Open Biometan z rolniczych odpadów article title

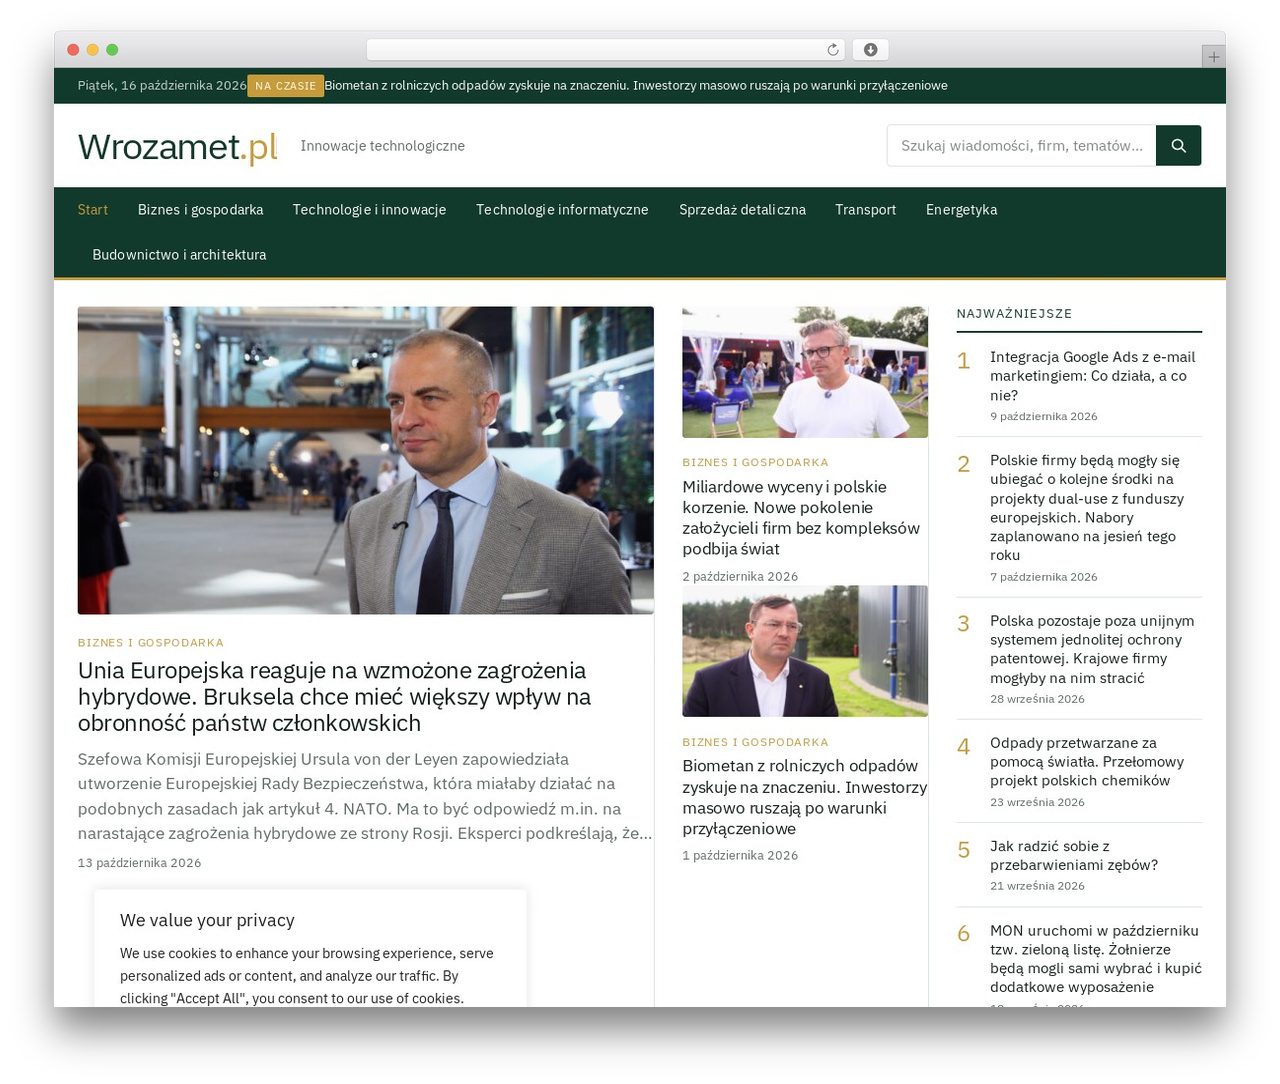point(805,797)
